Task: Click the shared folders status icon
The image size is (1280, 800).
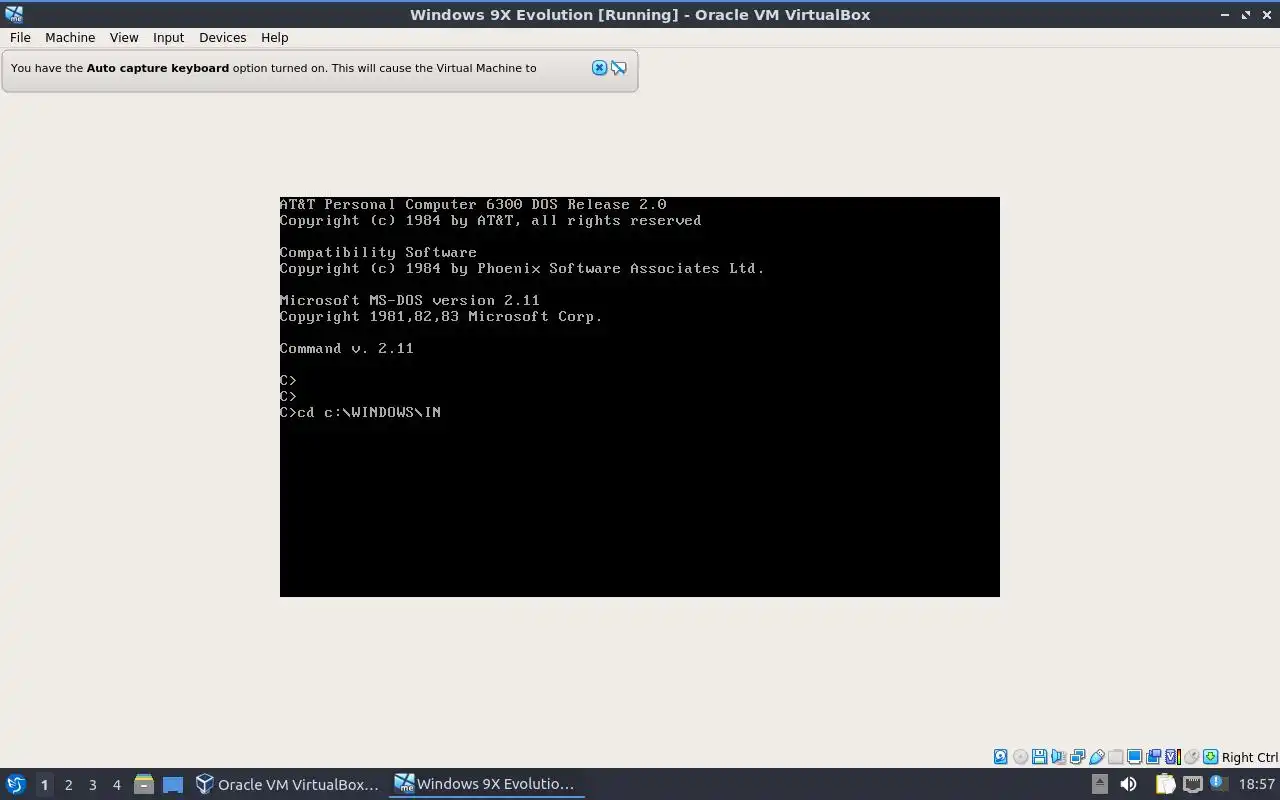Action: click(x=1115, y=757)
